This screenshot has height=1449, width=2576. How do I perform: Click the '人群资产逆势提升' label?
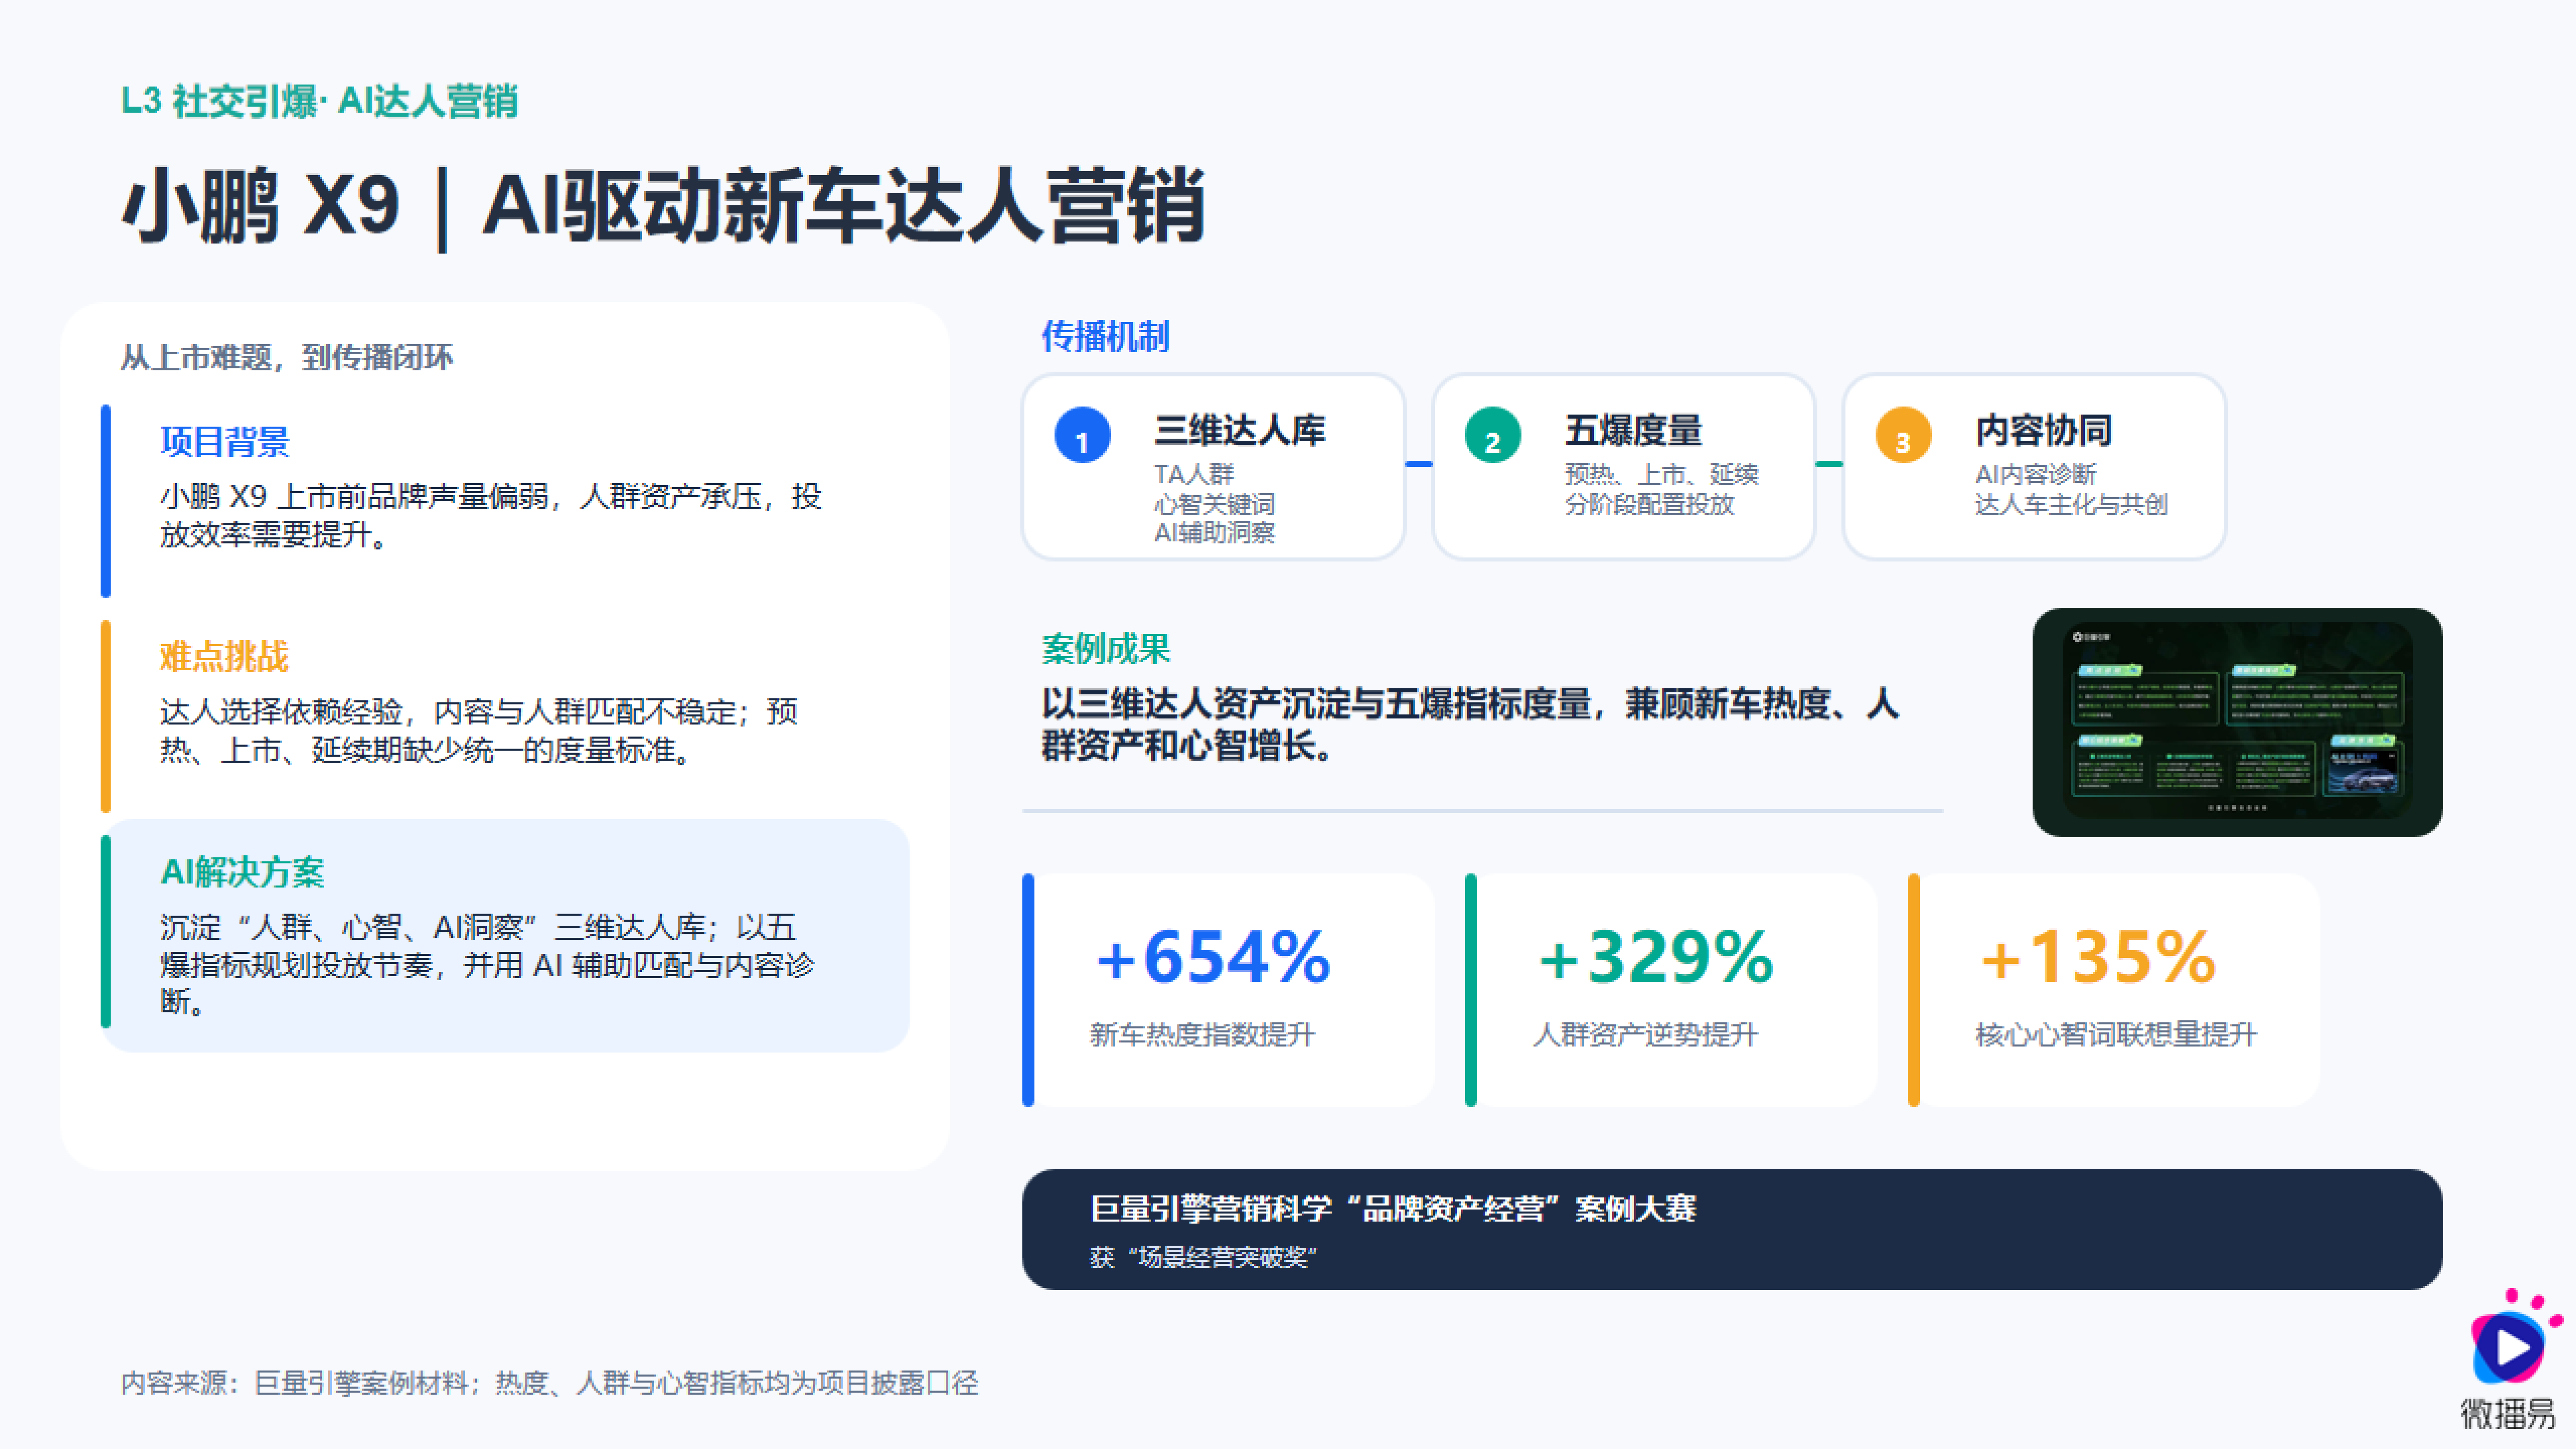click(x=1645, y=1034)
